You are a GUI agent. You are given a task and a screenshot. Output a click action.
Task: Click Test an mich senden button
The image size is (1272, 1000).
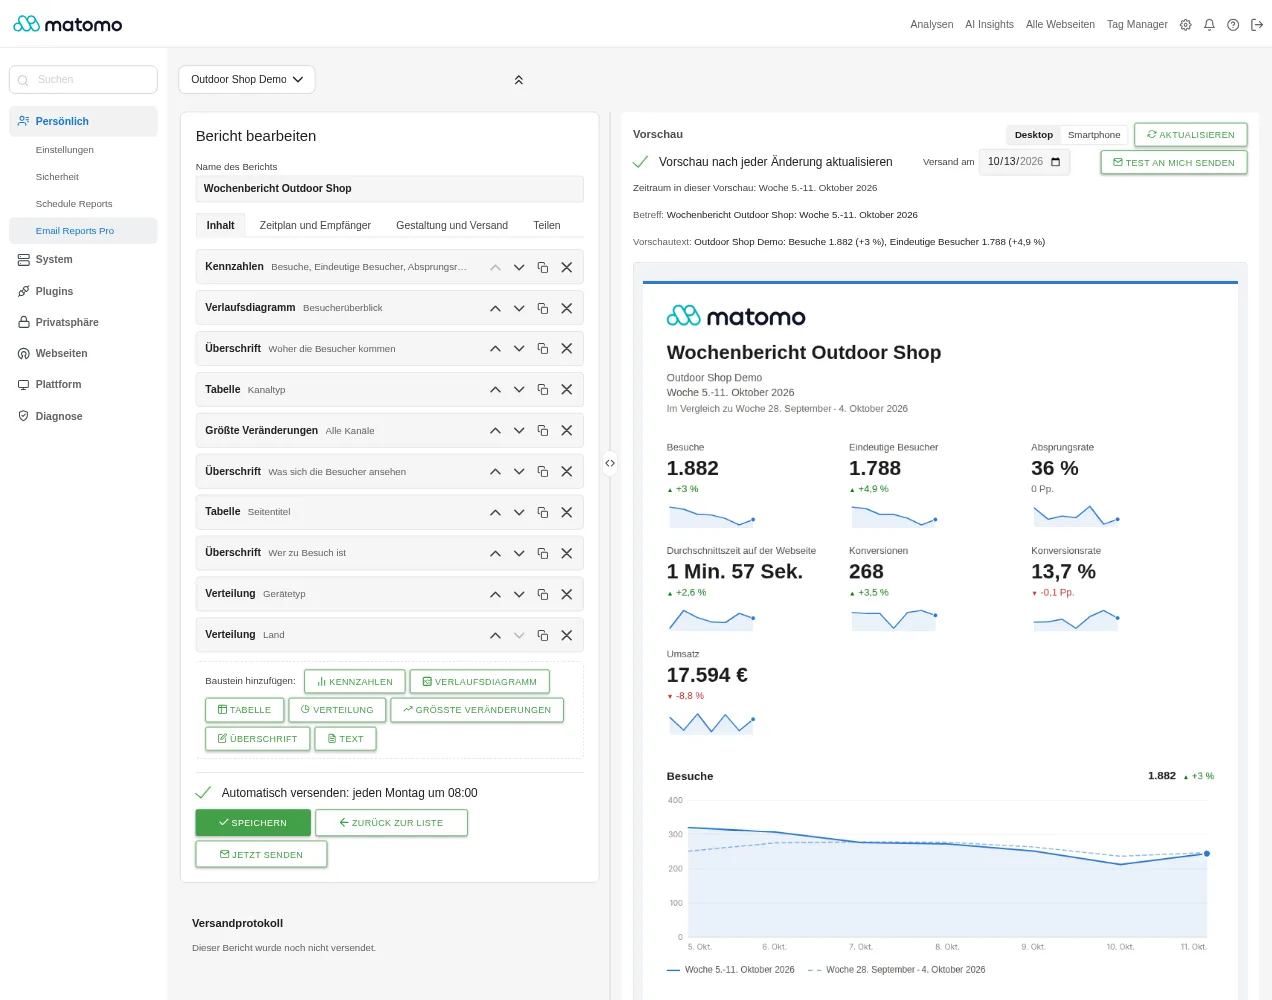(1174, 163)
